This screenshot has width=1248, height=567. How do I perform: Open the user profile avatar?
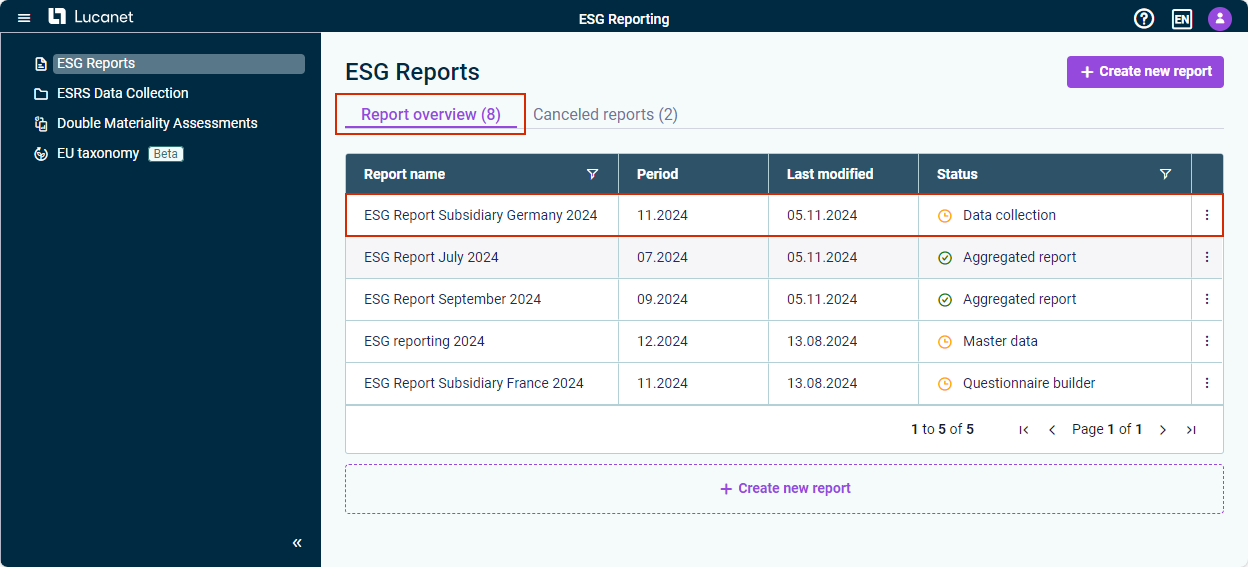1219,18
